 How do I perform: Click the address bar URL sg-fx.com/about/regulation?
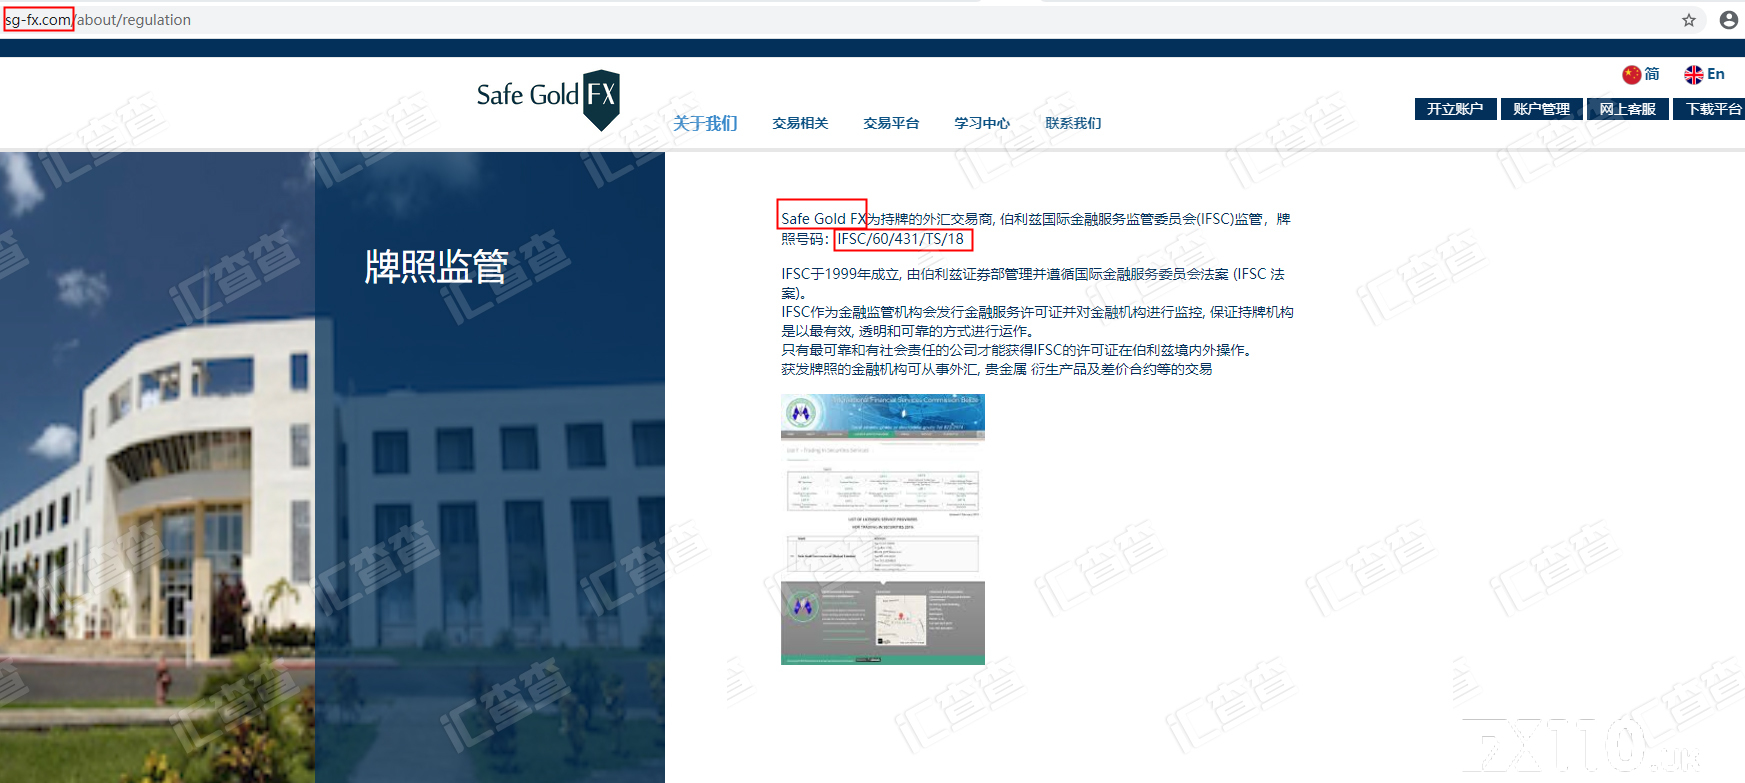tap(98, 20)
